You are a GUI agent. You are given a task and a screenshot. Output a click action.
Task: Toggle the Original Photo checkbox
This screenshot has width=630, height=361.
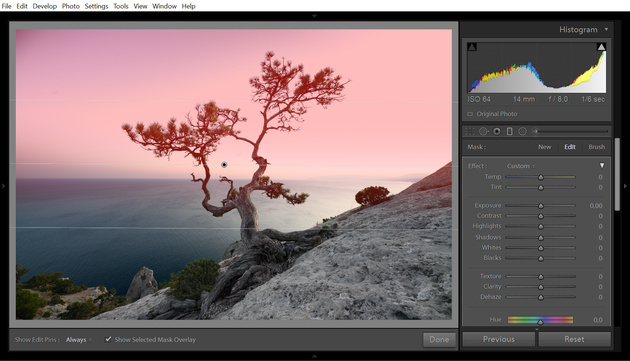coord(470,114)
